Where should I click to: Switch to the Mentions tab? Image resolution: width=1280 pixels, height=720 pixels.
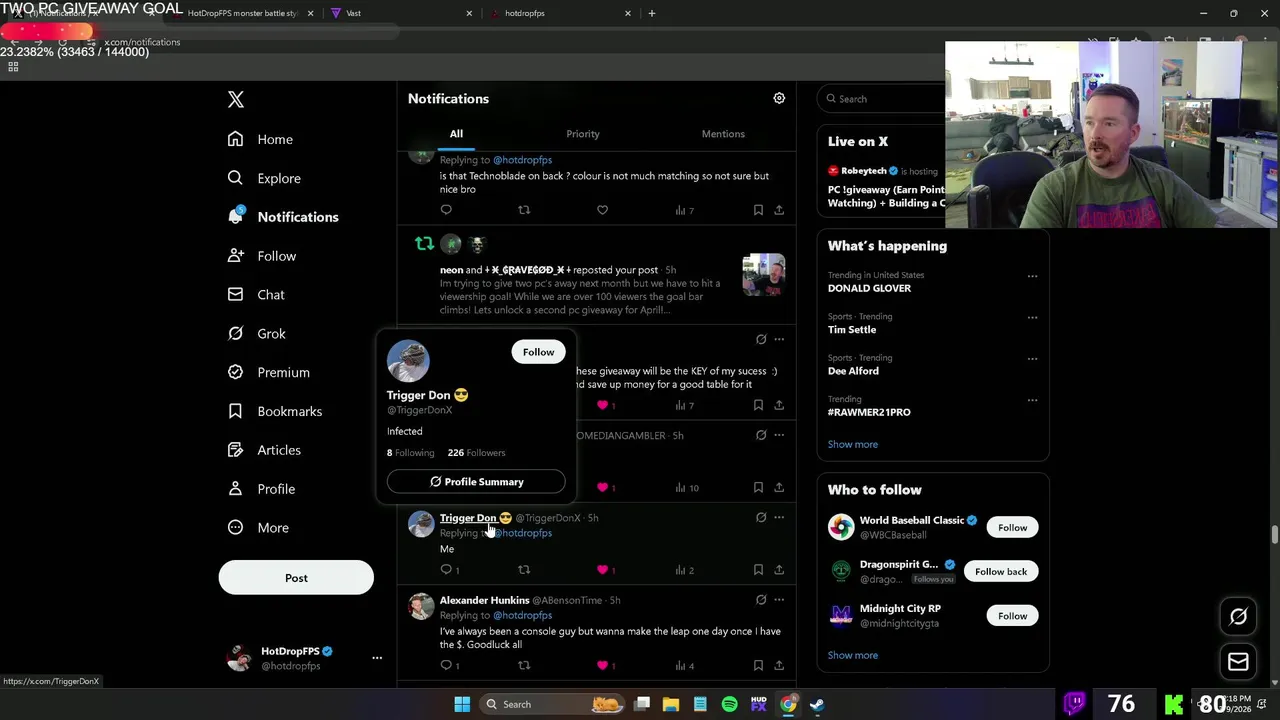723,134
